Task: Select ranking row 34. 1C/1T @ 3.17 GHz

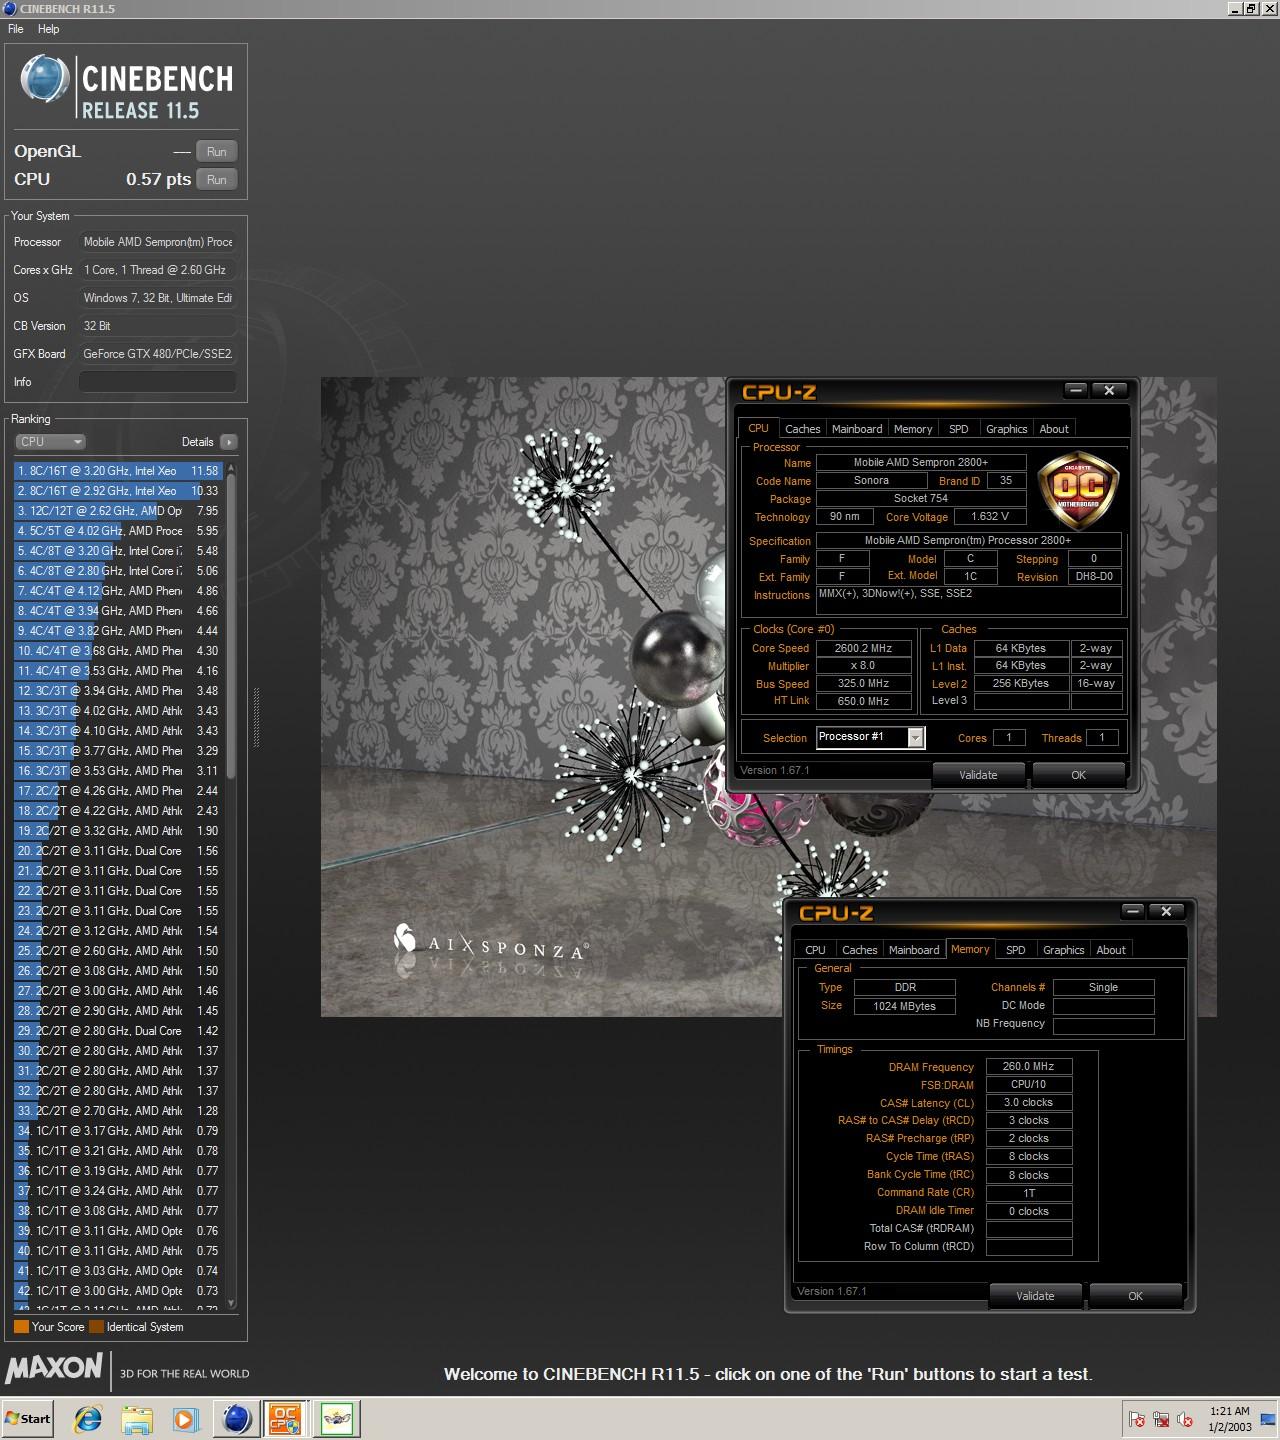Action: coord(118,1130)
